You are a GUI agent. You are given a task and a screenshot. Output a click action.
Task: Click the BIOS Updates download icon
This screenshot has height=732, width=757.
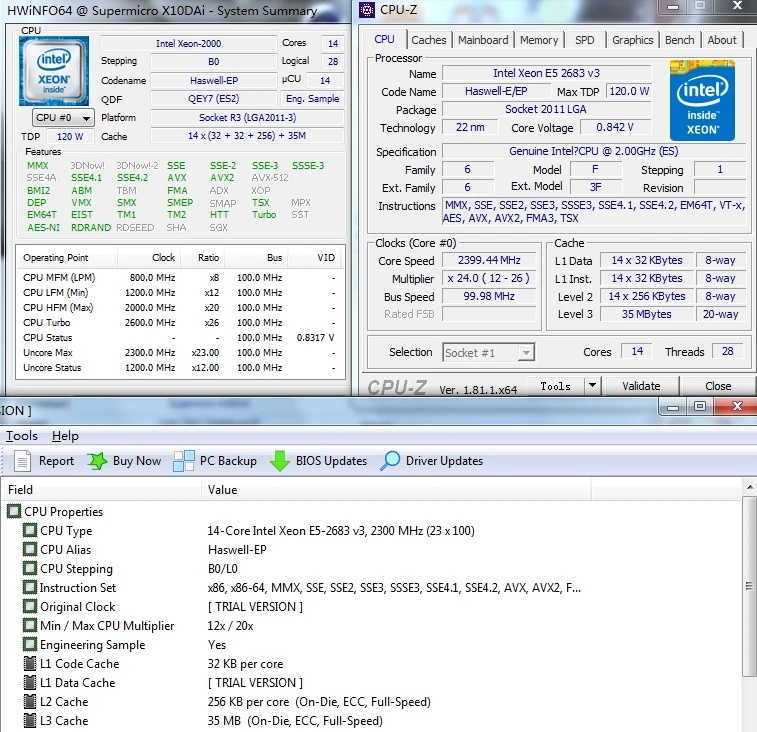pos(280,461)
